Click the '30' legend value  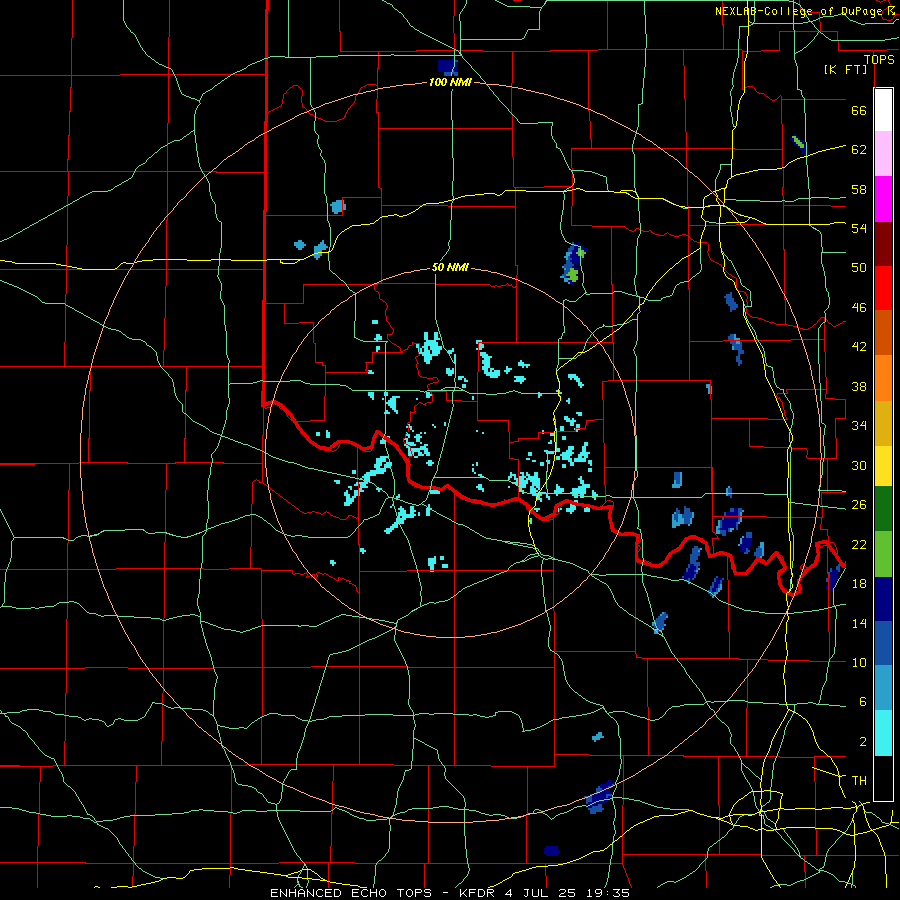(859, 465)
